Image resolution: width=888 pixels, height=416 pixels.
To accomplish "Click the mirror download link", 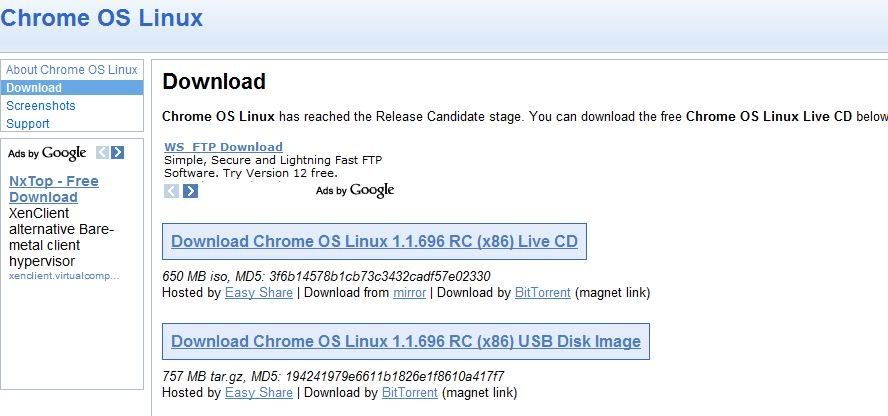I will (409, 293).
